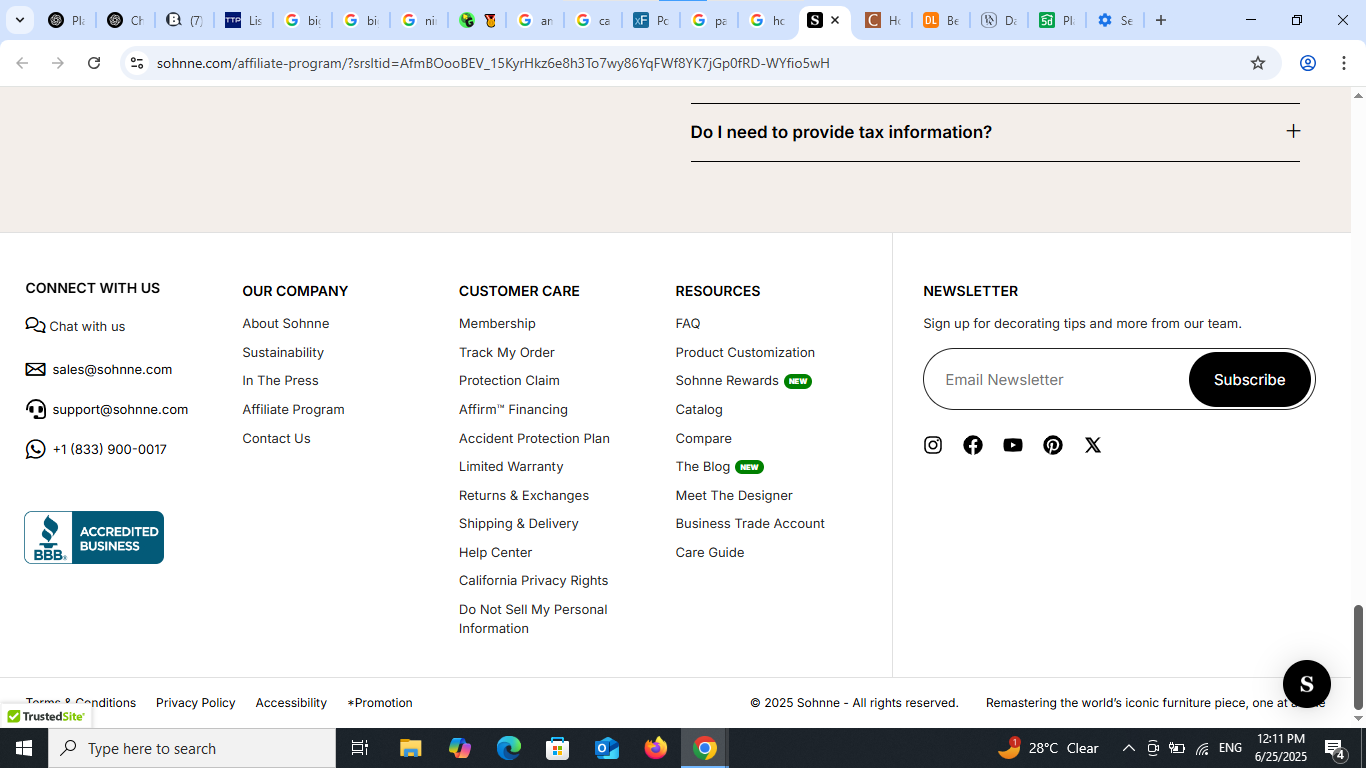Close the active Sohnne tab
The height and width of the screenshot is (768, 1366).
(835, 20)
